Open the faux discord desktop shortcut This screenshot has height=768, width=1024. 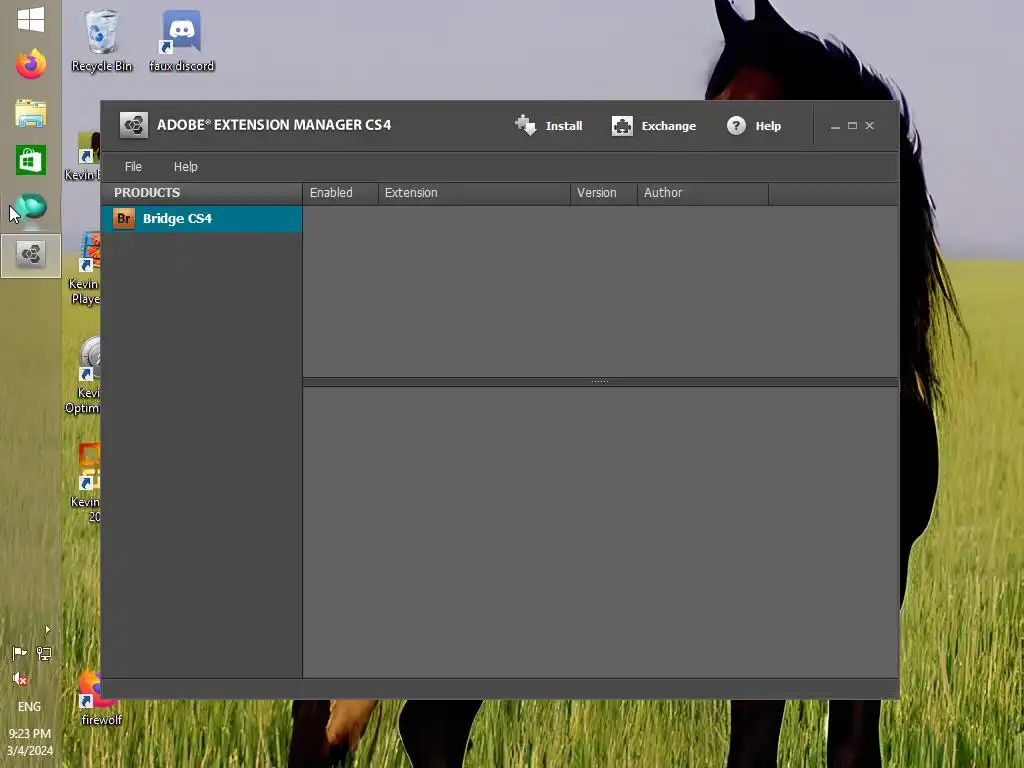click(182, 40)
